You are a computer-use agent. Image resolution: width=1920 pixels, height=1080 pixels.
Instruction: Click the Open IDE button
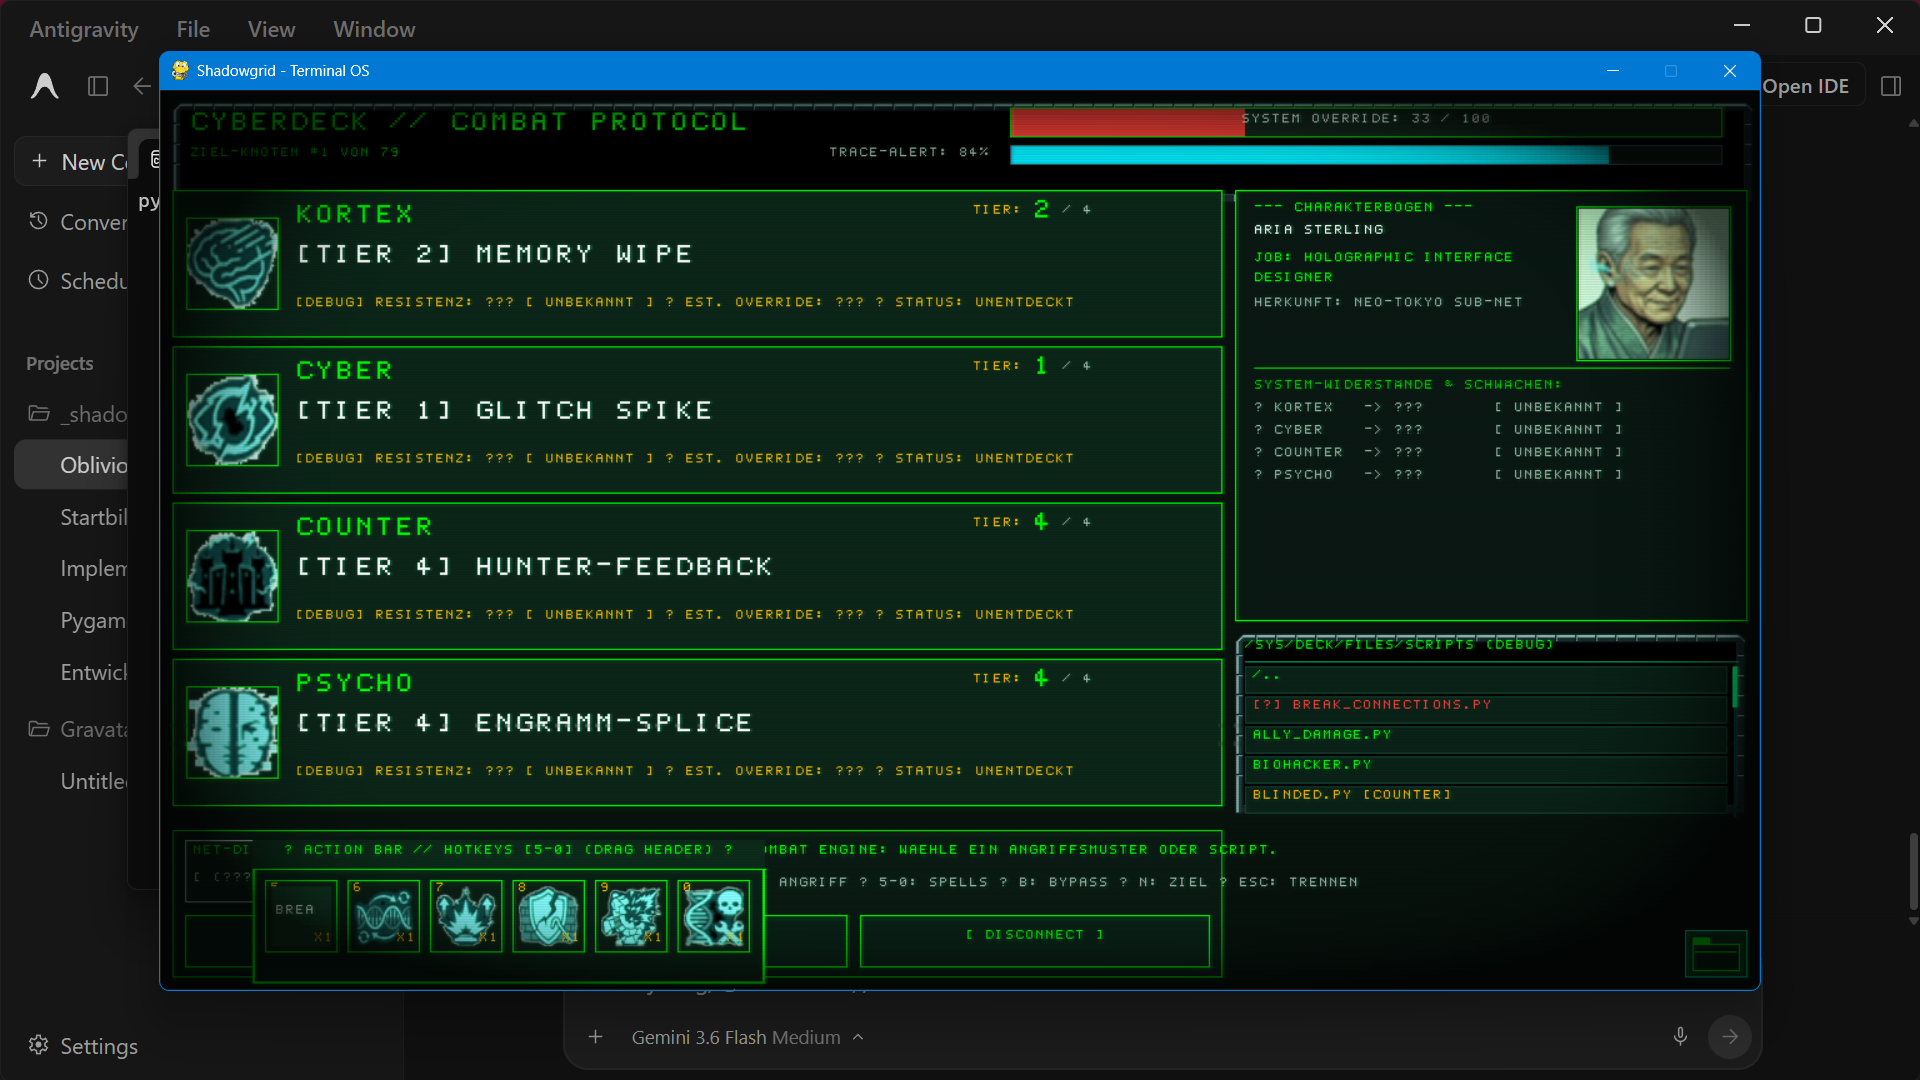1805,86
